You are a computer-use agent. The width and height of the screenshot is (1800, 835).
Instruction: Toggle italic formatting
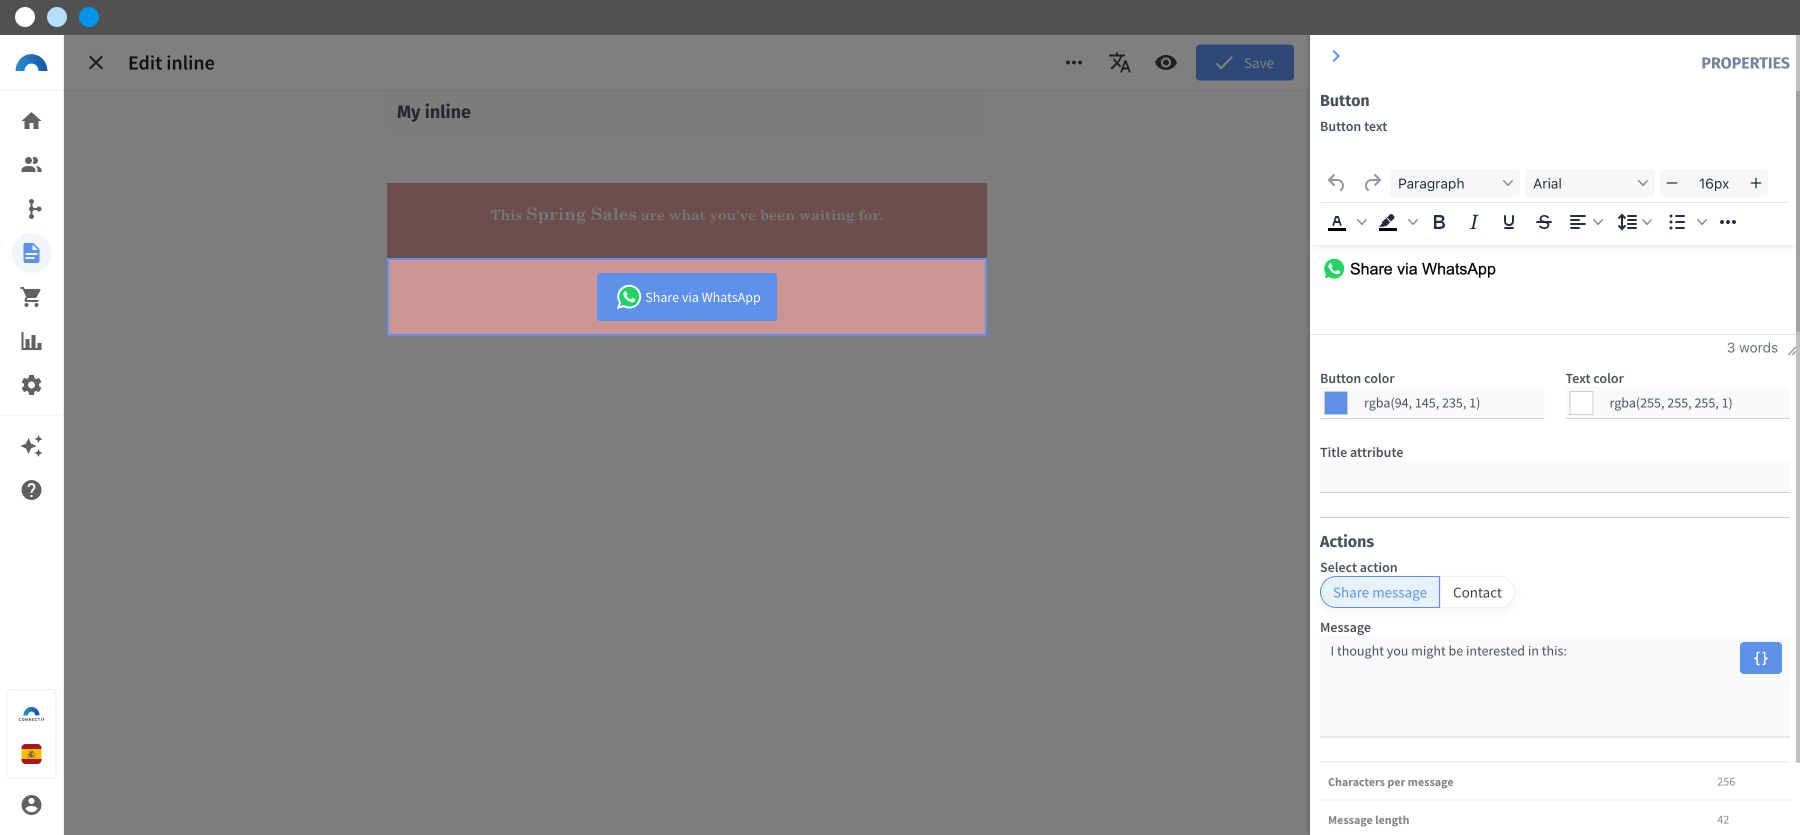1474,222
